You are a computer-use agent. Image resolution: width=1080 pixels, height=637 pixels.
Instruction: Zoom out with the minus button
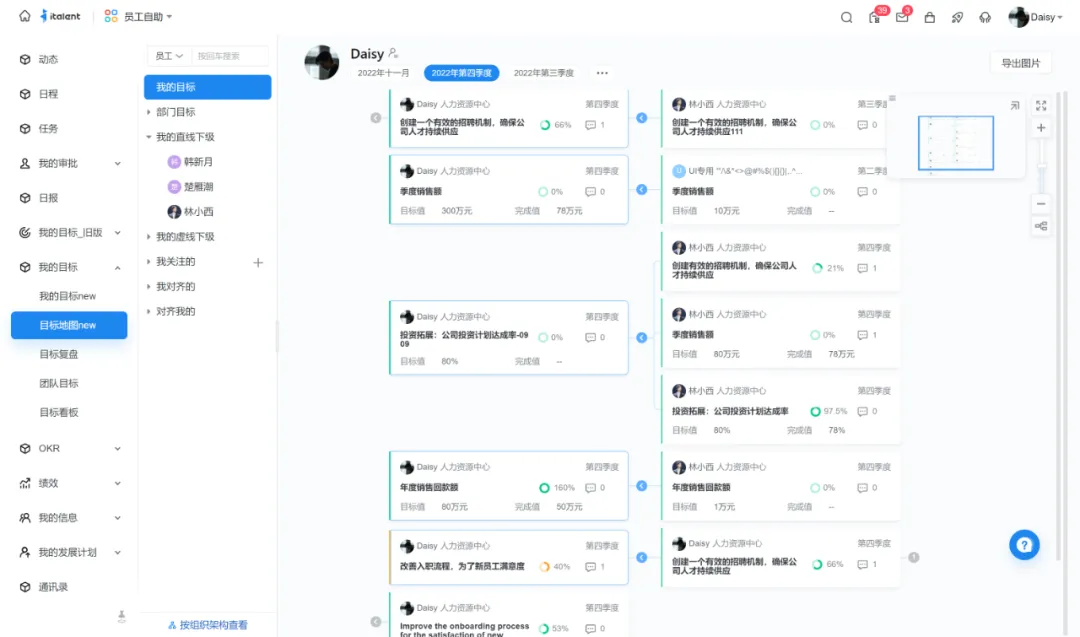pyautogui.click(x=1041, y=203)
